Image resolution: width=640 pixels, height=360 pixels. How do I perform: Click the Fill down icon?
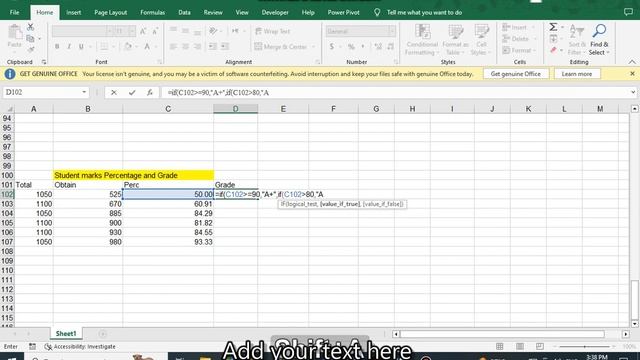[553, 39]
